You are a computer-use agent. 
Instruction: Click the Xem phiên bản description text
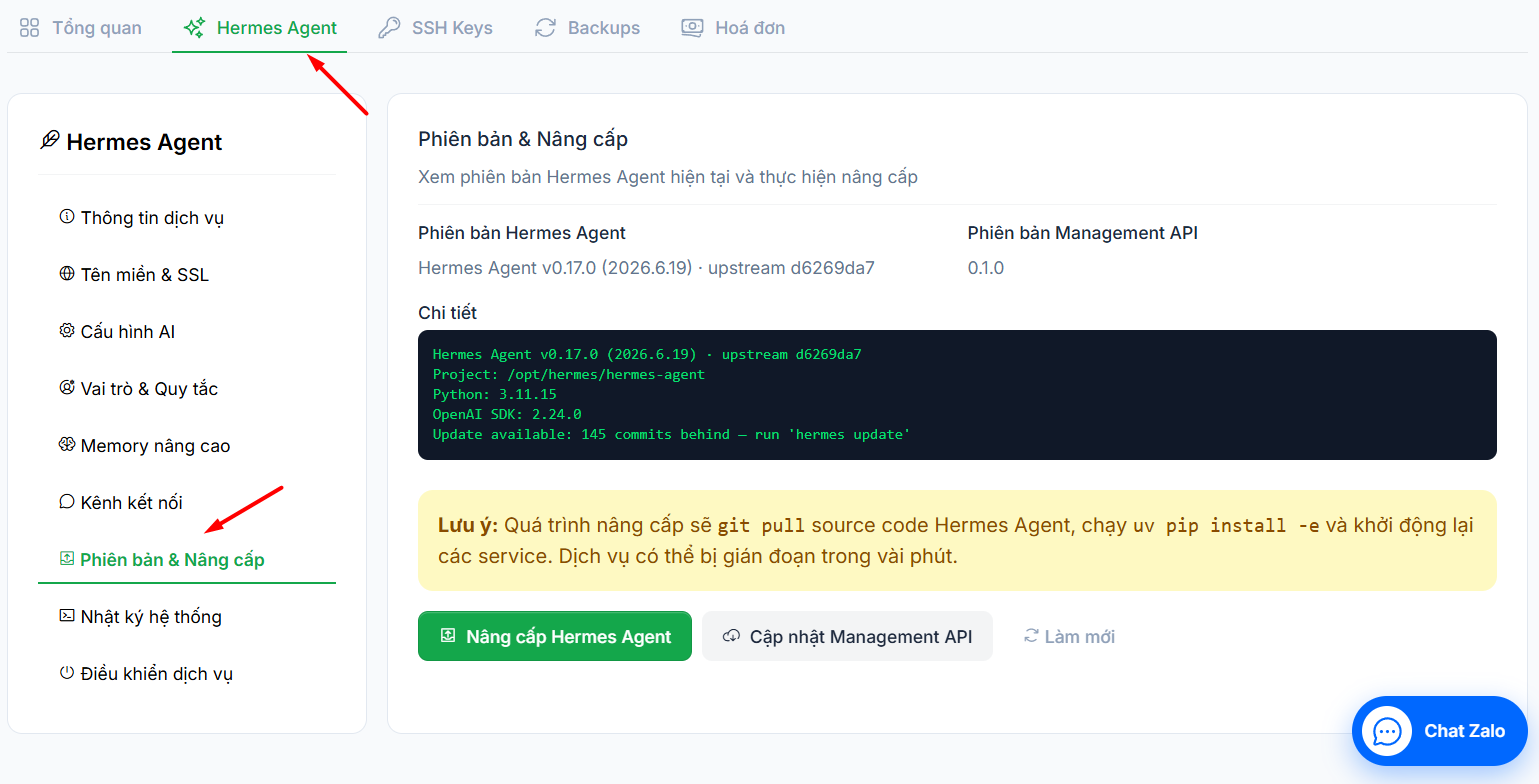[668, 177]
